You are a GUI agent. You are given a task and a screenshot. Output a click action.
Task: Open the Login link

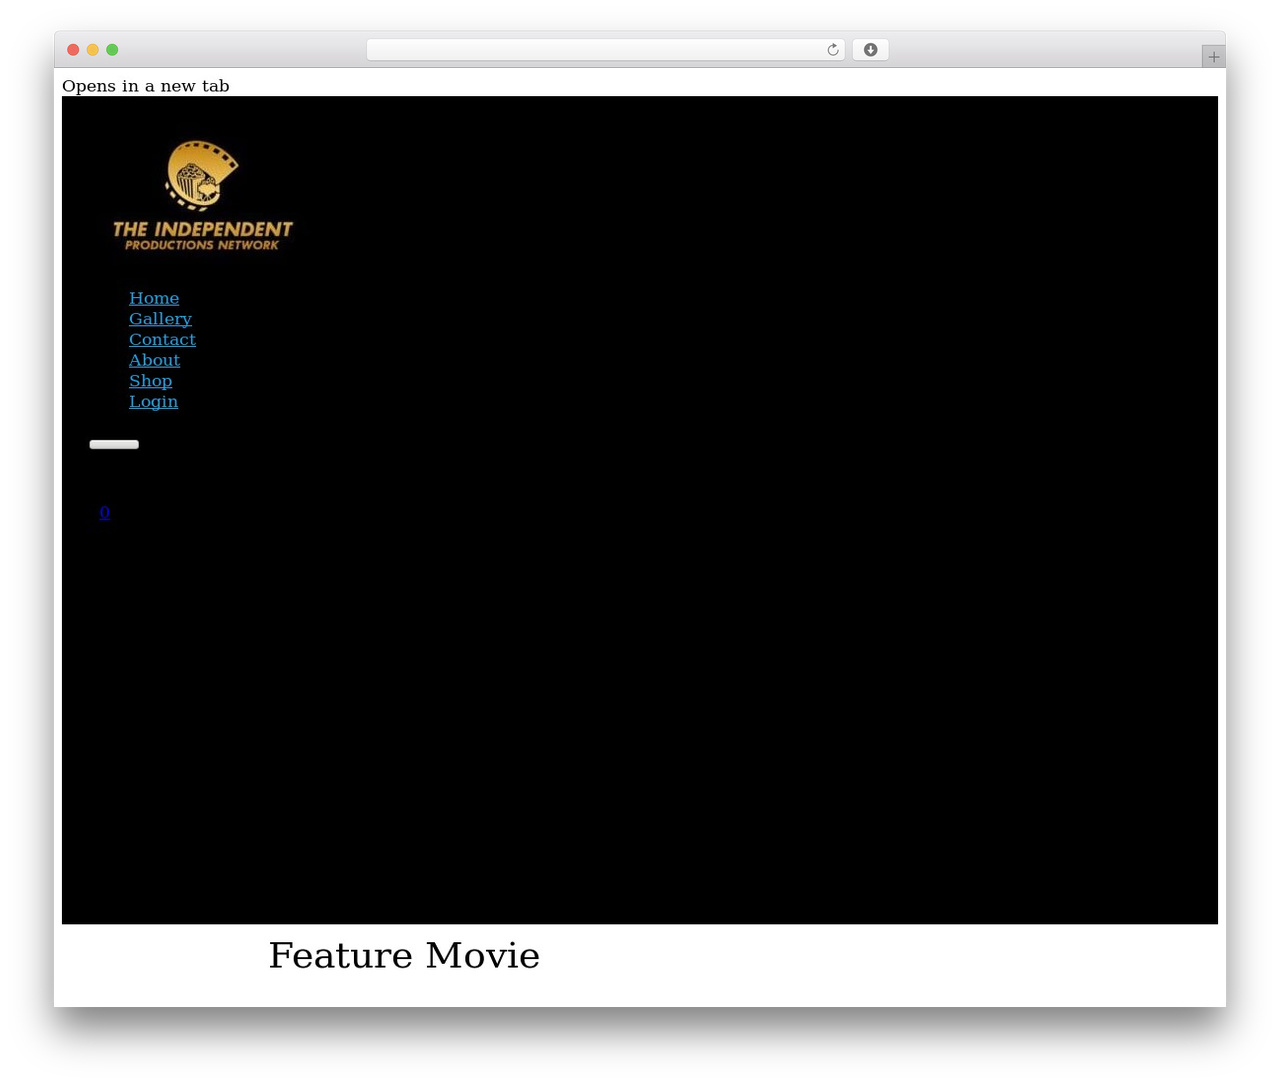tap(153, 402)
